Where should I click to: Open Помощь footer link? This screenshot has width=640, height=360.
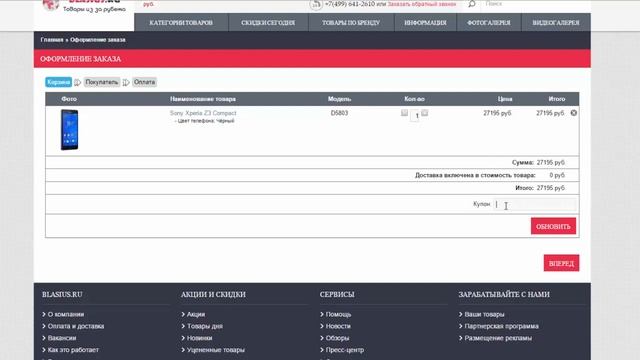coord(338,314)
